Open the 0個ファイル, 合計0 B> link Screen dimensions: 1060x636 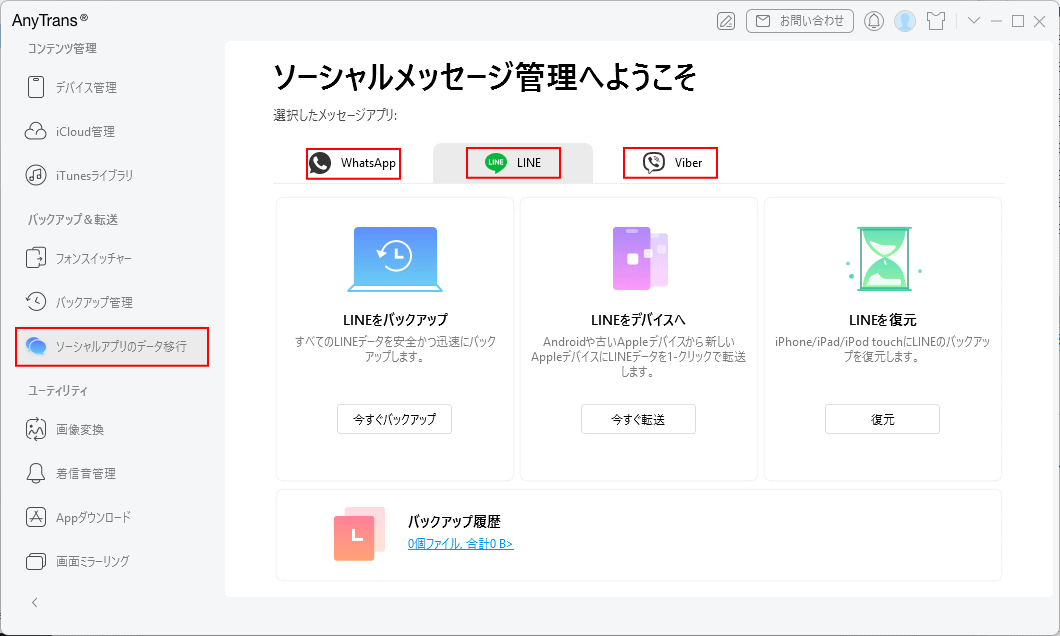(460, 543)
